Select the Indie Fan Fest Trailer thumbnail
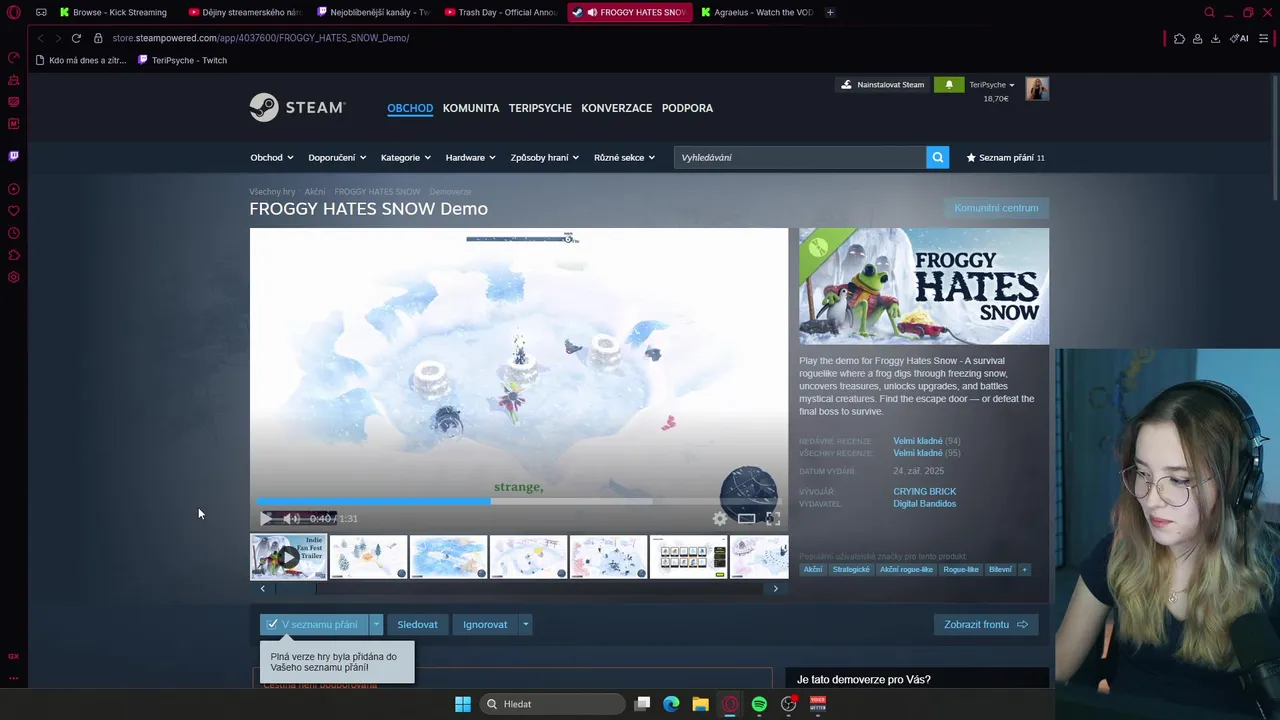Image resolution: width=1280 pixels, height=720 pixels. pyautogui.click(x=288, y=557)
